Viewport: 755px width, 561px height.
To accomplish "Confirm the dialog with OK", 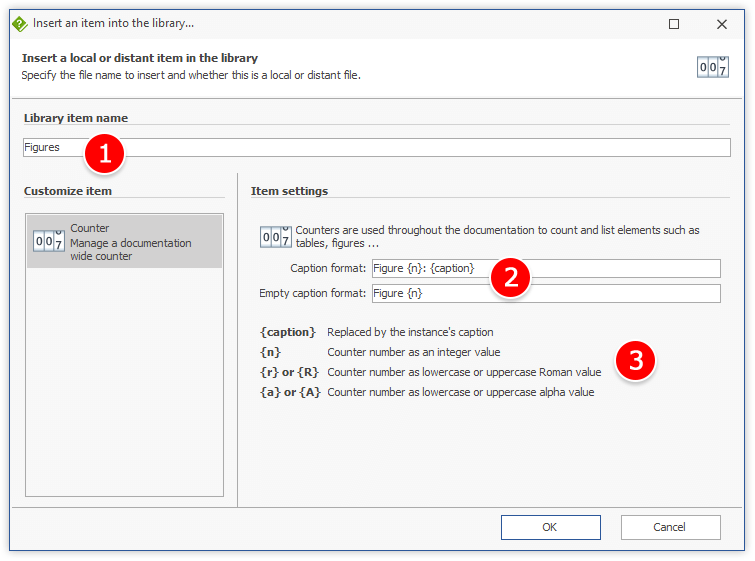I will pyautogui.click(x=550, y=527).
